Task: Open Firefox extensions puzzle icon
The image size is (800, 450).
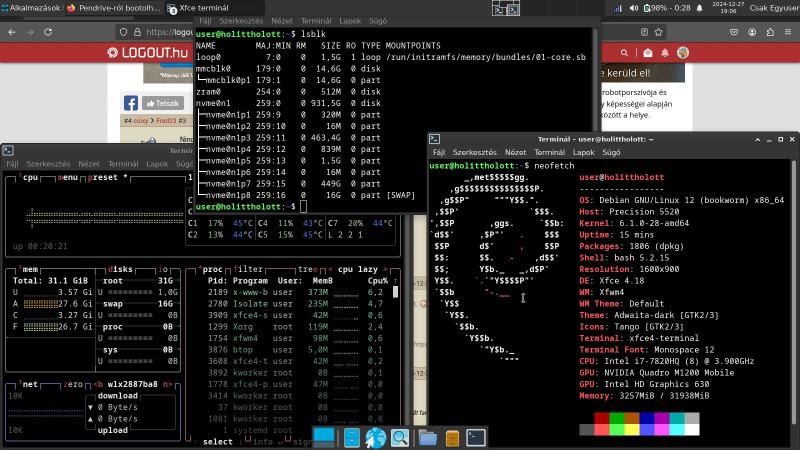Action: coord(770,32)
